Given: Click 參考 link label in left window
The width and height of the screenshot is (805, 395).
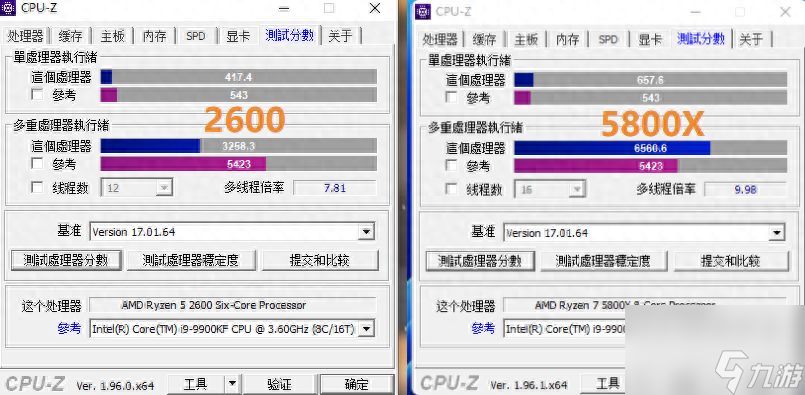Looking at the screenshot, I should 69,329.
